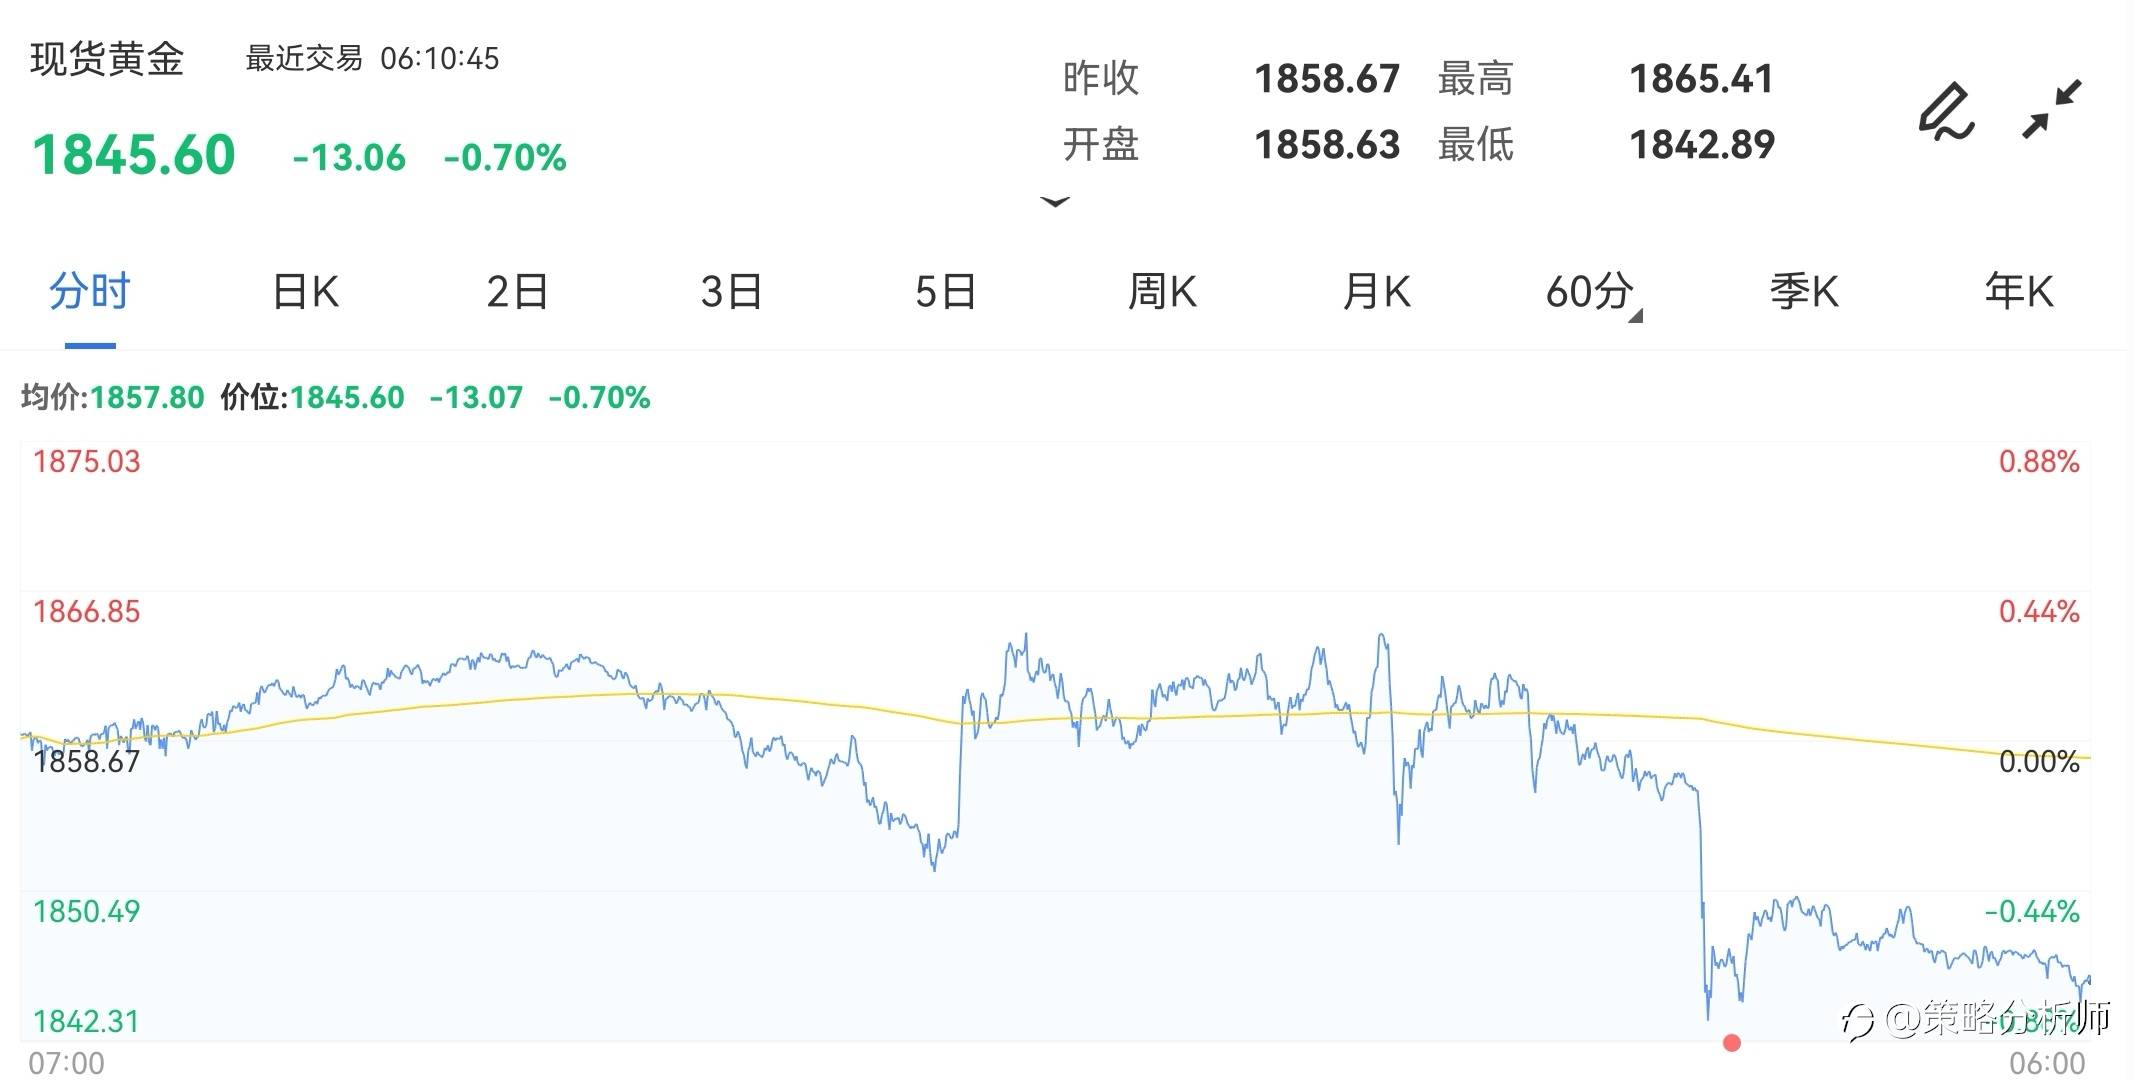Open the 60分 interval dropdown triangle

click(1635, 316)
